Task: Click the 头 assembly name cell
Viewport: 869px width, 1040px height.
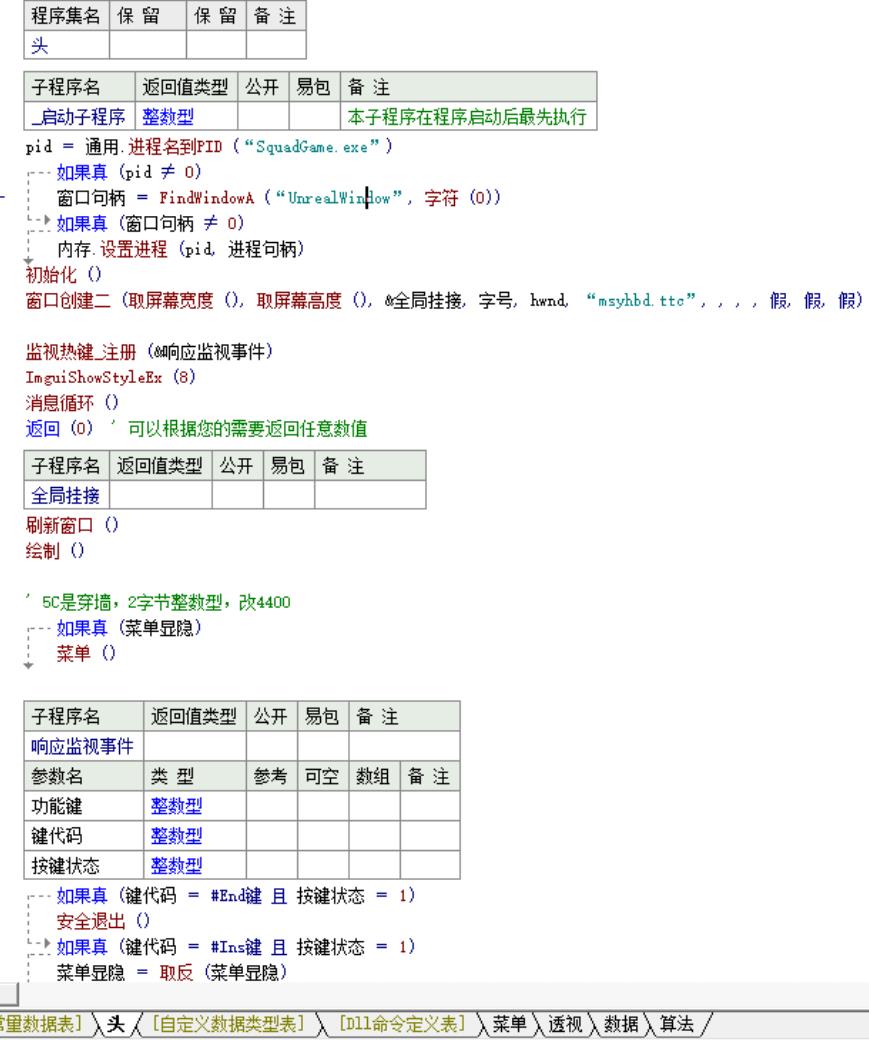Action: pos(66,45)
